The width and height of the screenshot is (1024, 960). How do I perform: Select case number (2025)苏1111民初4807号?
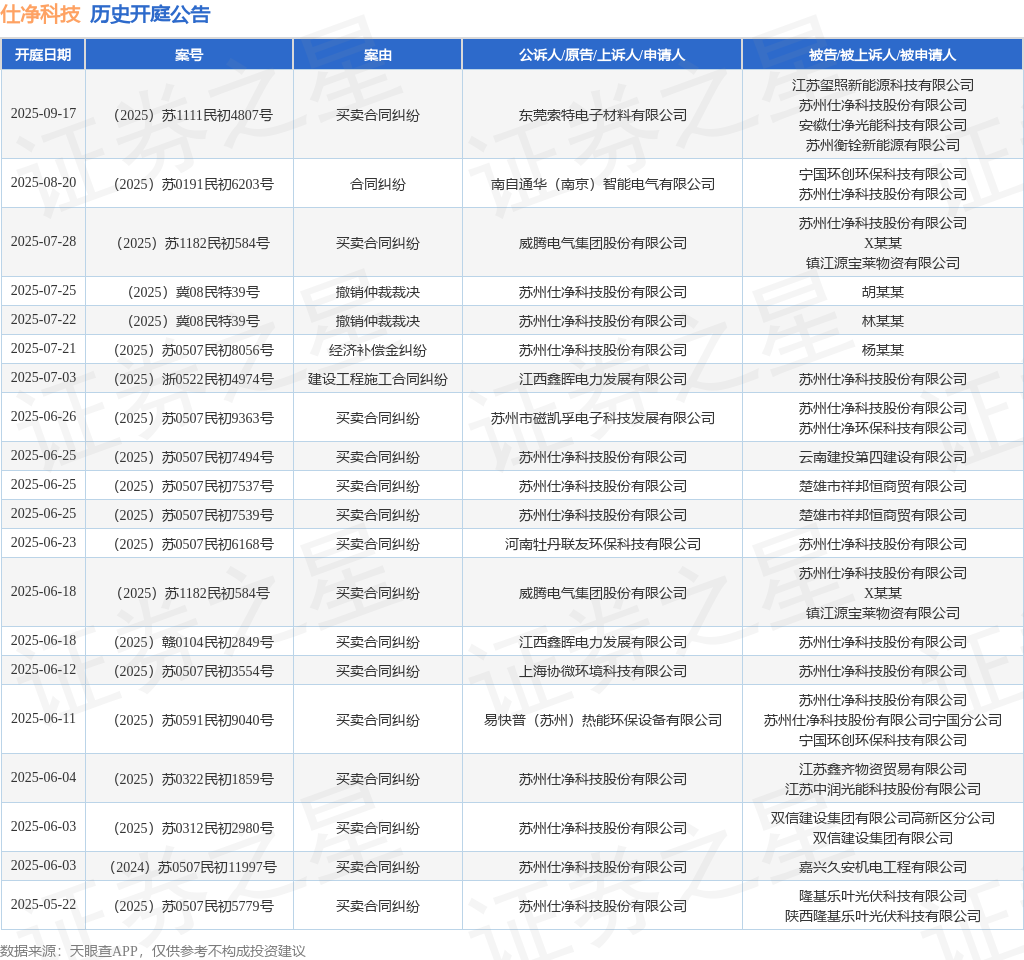tap(193, 116)
